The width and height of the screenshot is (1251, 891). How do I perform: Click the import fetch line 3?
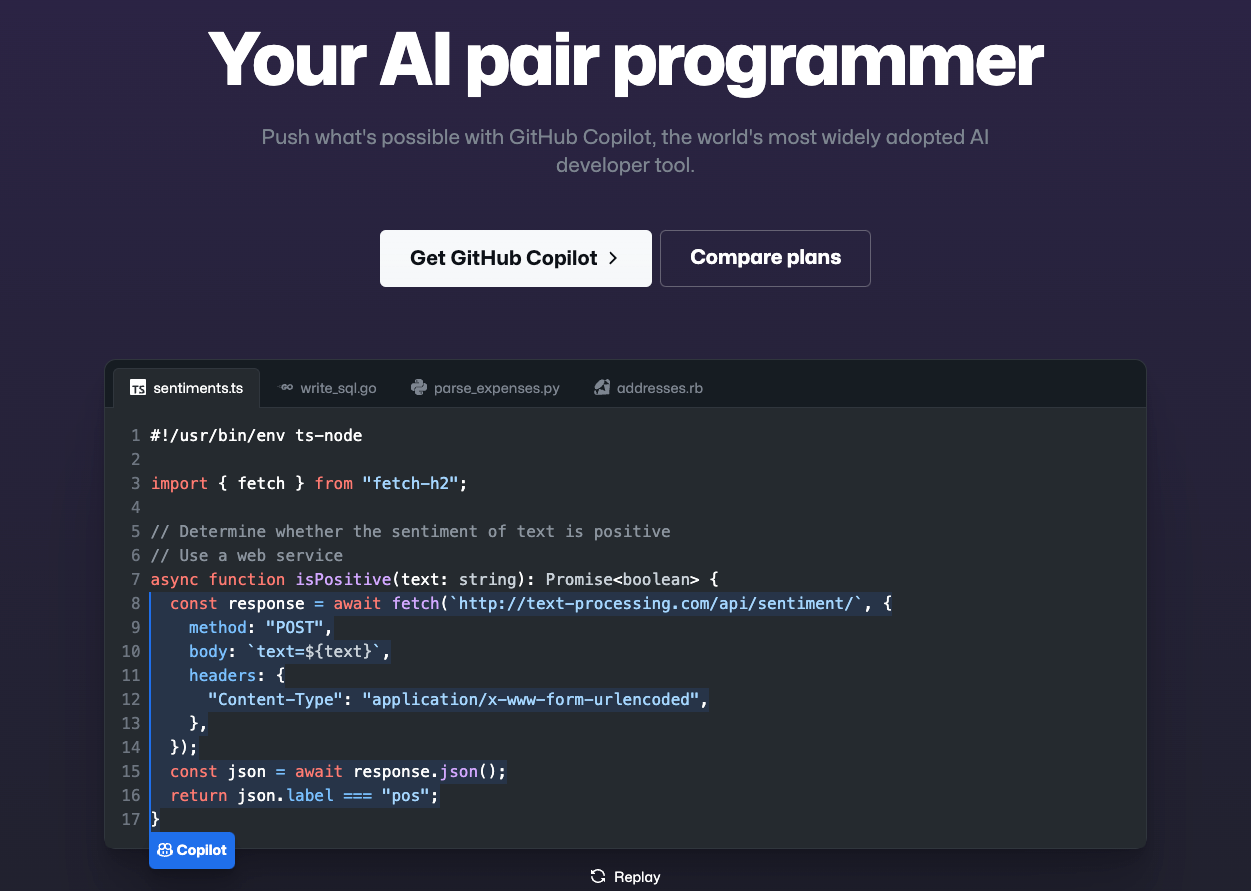click(x=309, y=483)
